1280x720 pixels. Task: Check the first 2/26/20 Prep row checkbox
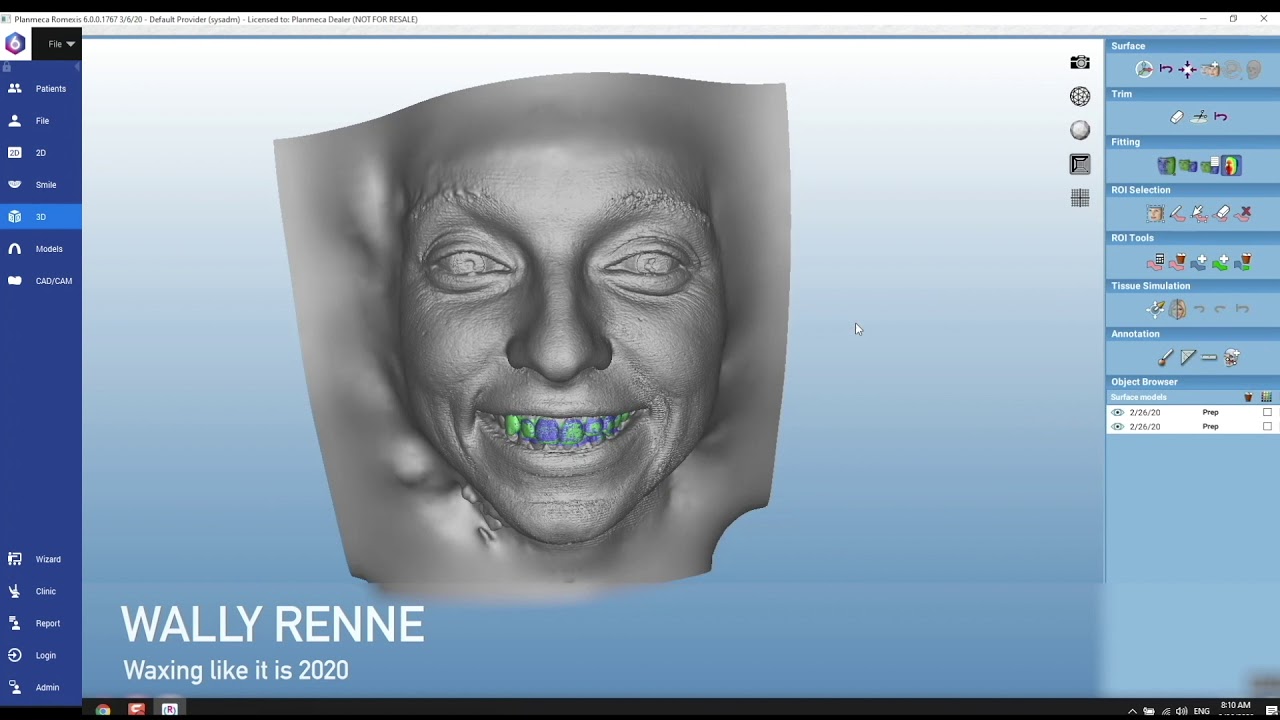pyautogui.click(x=1267, y=412)
